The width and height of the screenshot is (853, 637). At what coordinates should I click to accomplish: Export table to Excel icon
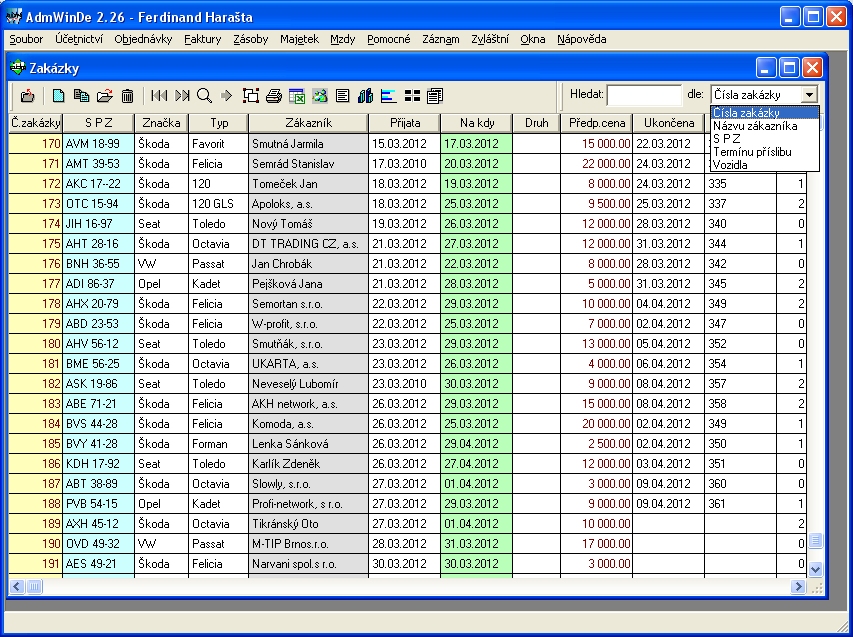(x=296, y=96)
